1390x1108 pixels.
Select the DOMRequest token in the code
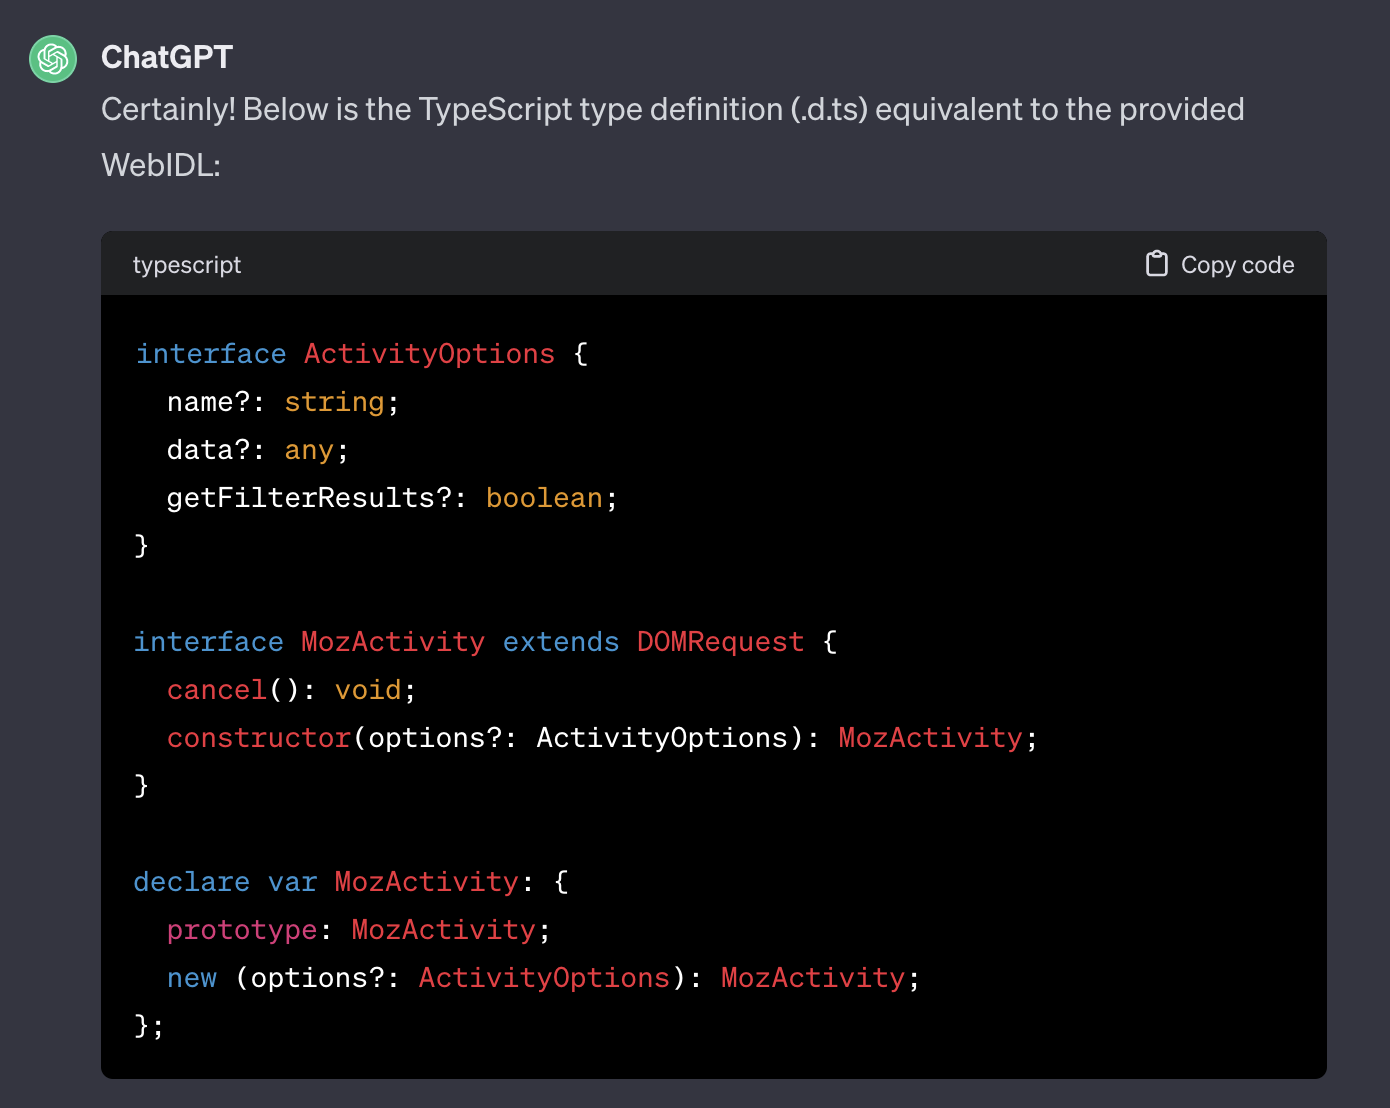click(720, 641)
